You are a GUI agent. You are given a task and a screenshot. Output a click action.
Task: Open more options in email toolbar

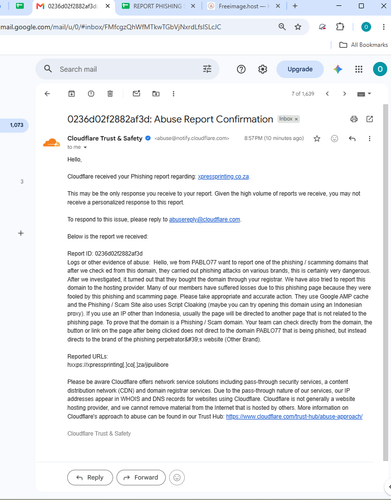173,94
